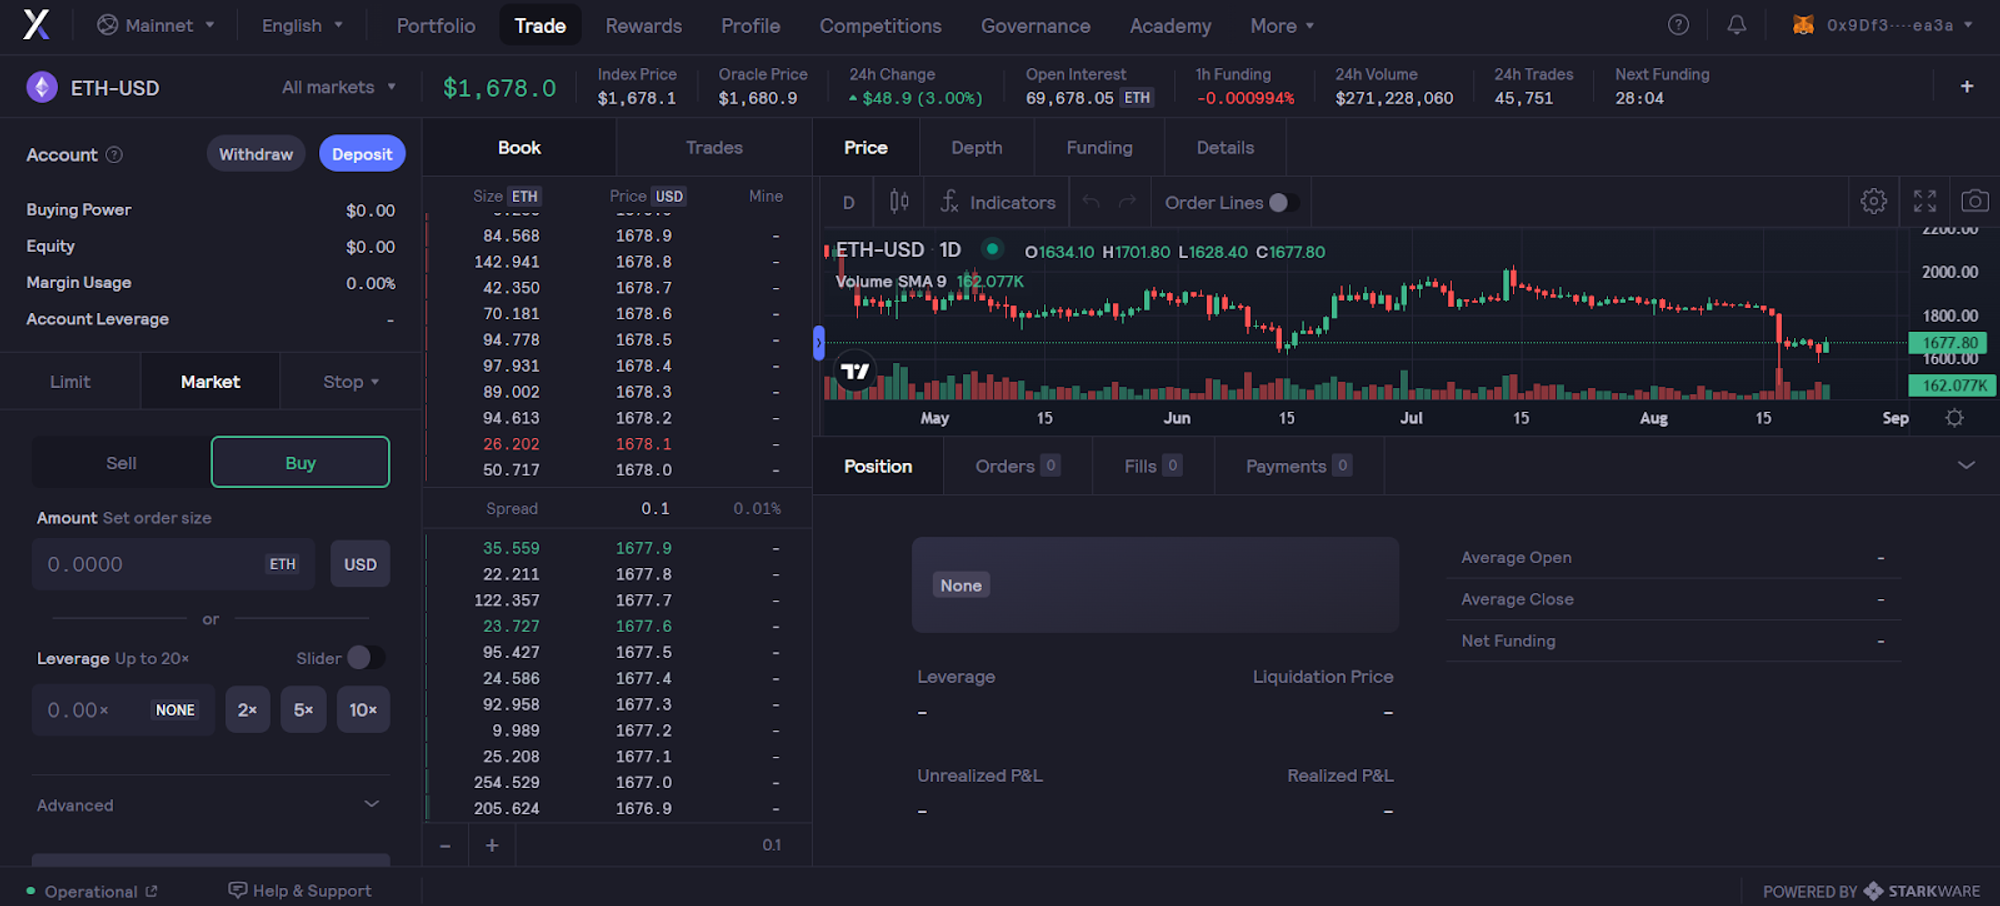Toggle the Order Lines switch
This screenshot has width=2000, height=906.
click(x=1283, y=203)
